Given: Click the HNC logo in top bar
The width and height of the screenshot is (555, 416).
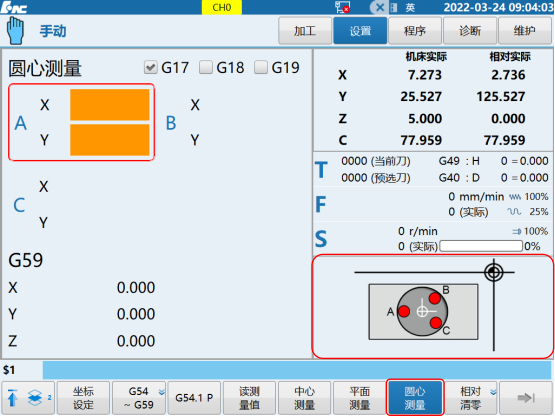Looking at the screenshot, I should pyautogui.click(x=14, y=7).
